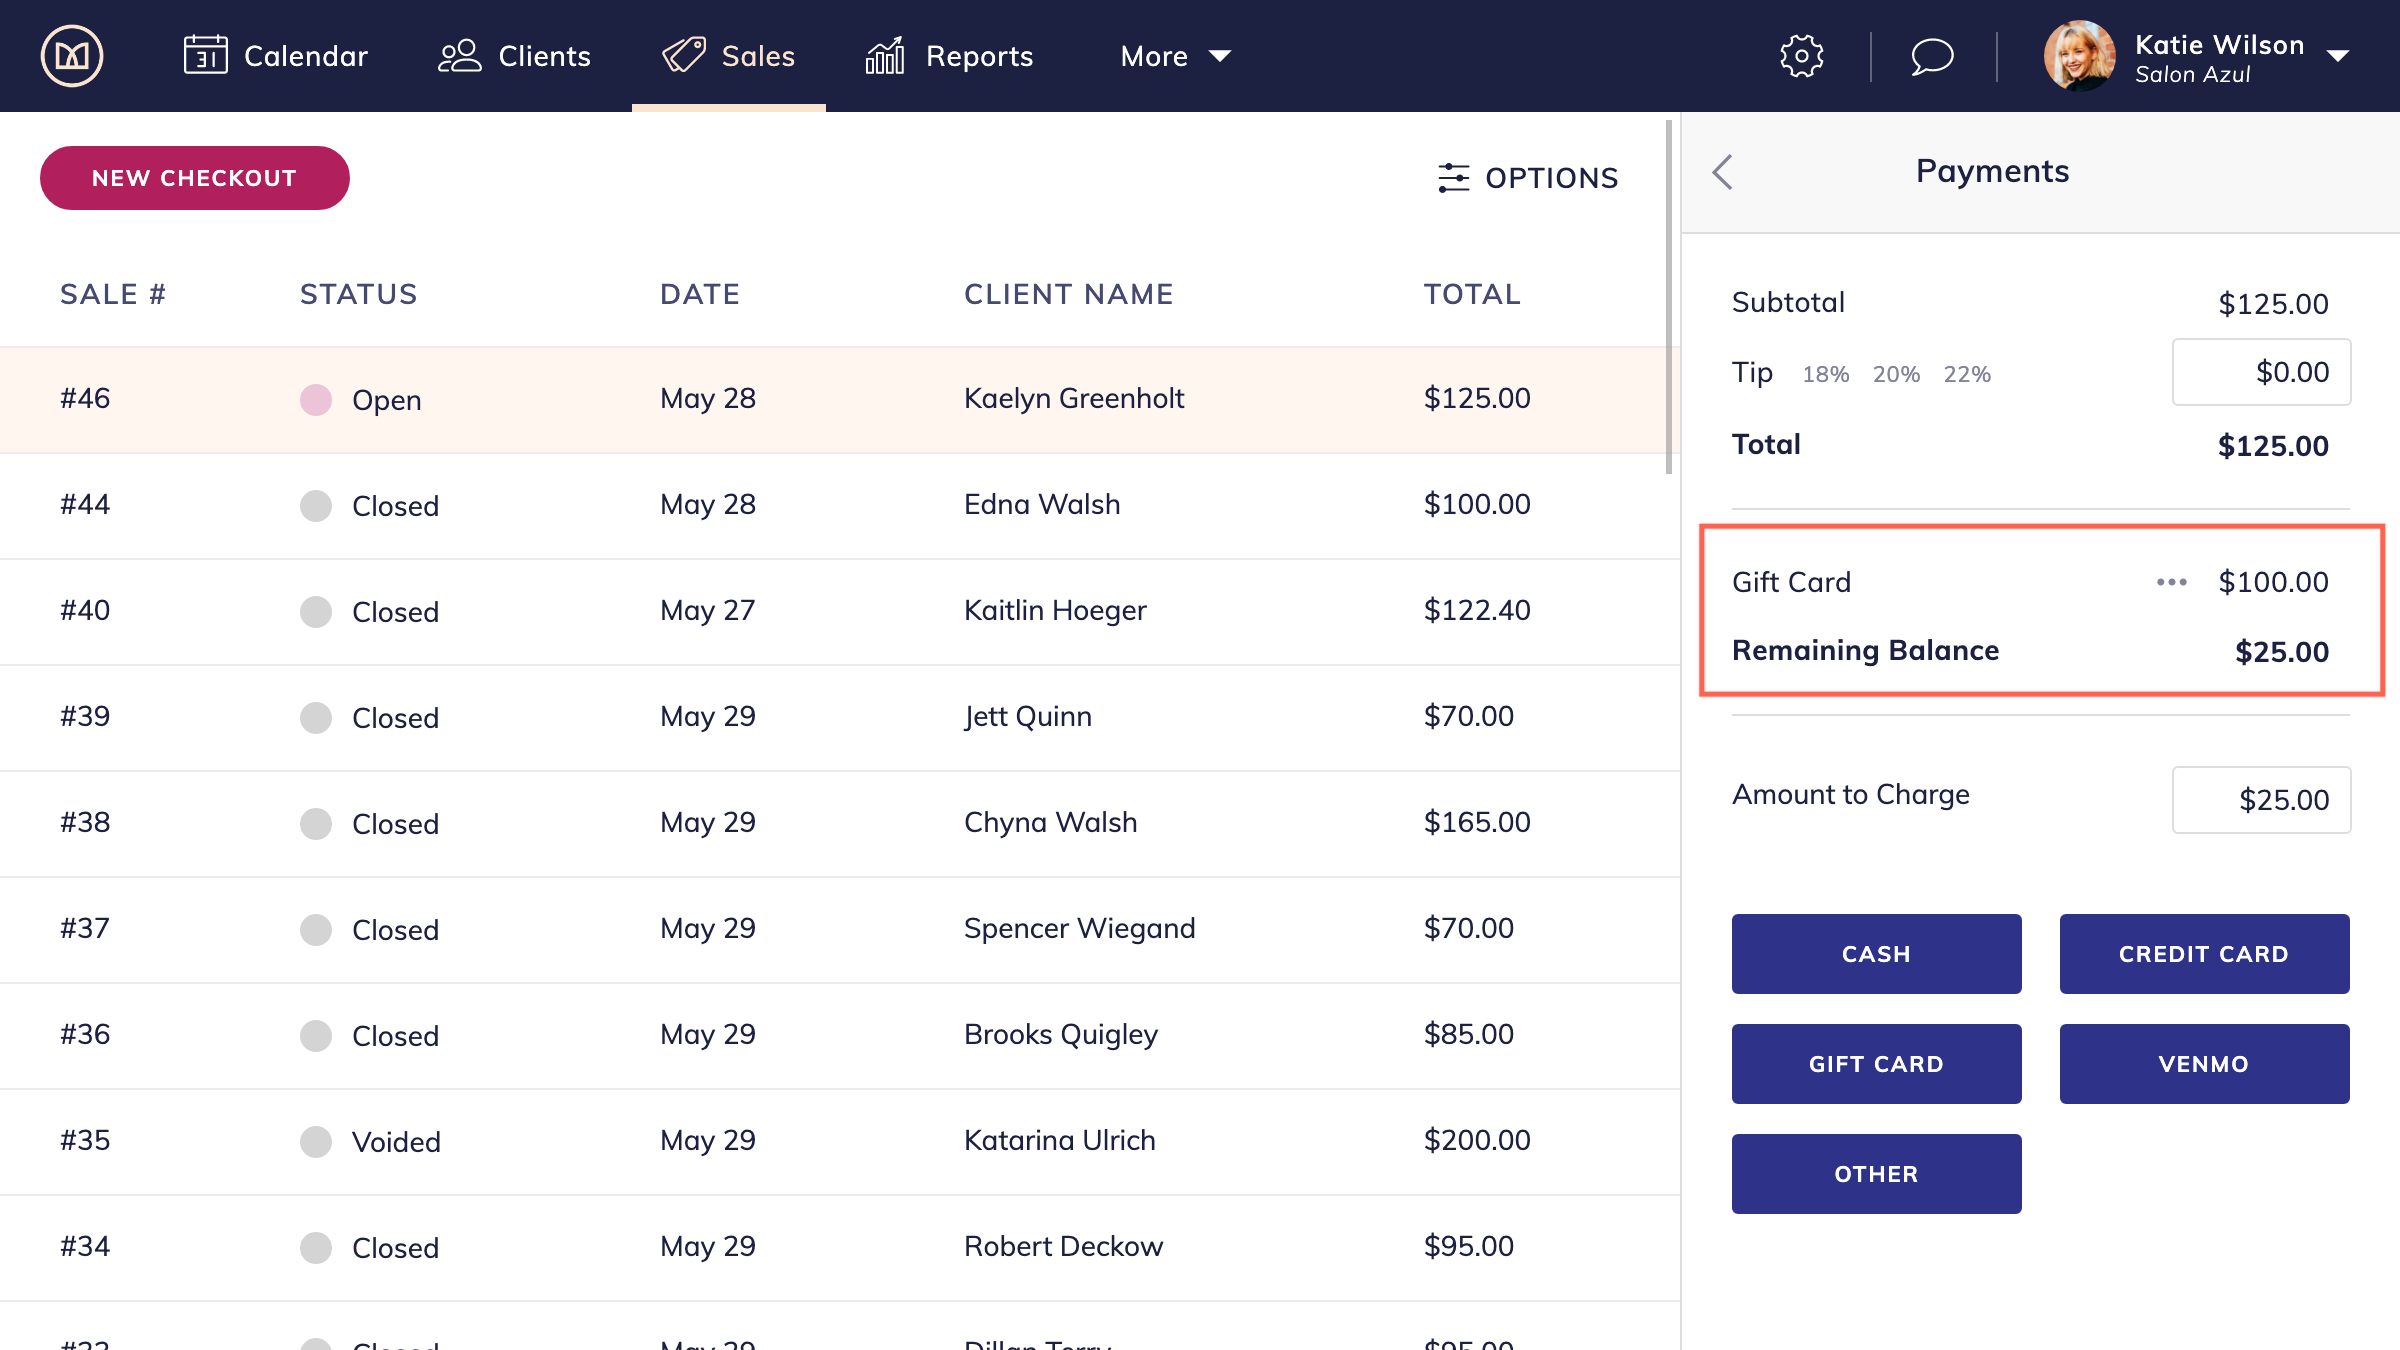Apply the 20% tip option
2400x1350 pixels.
(x=1896, y=374)
